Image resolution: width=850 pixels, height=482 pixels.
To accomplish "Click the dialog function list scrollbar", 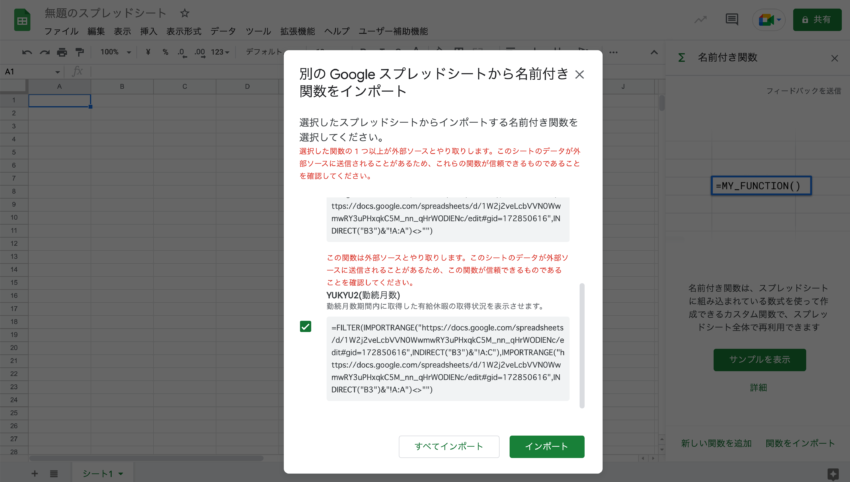I will [x=582, y=340].
